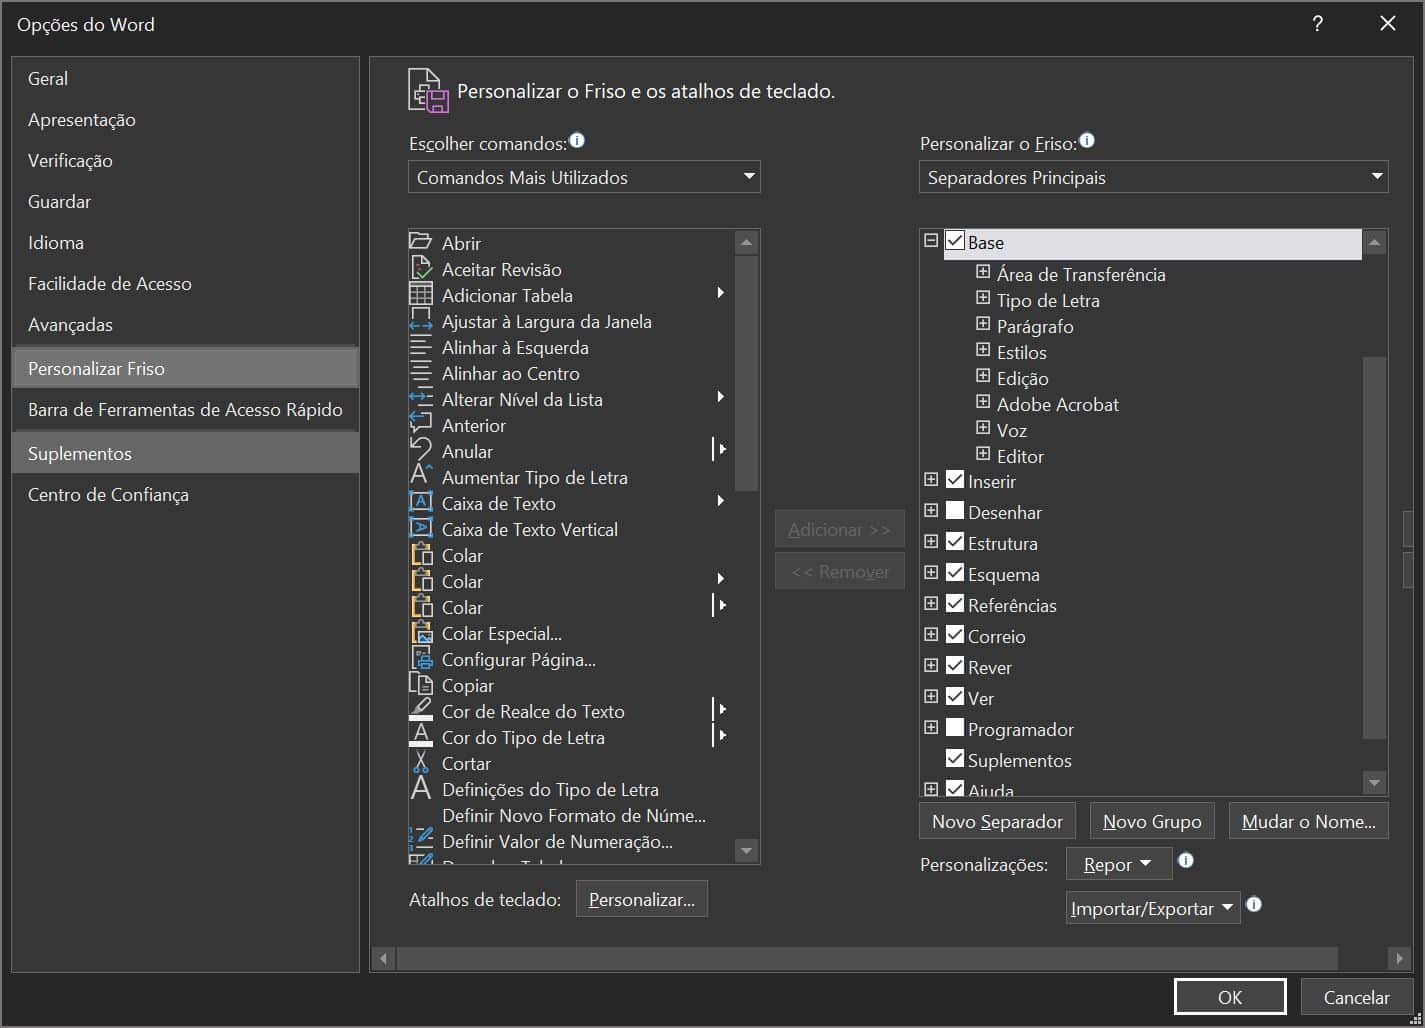Click the Configurar Página icon
Screen dimensions: 1425x1028
click(421, 659)
